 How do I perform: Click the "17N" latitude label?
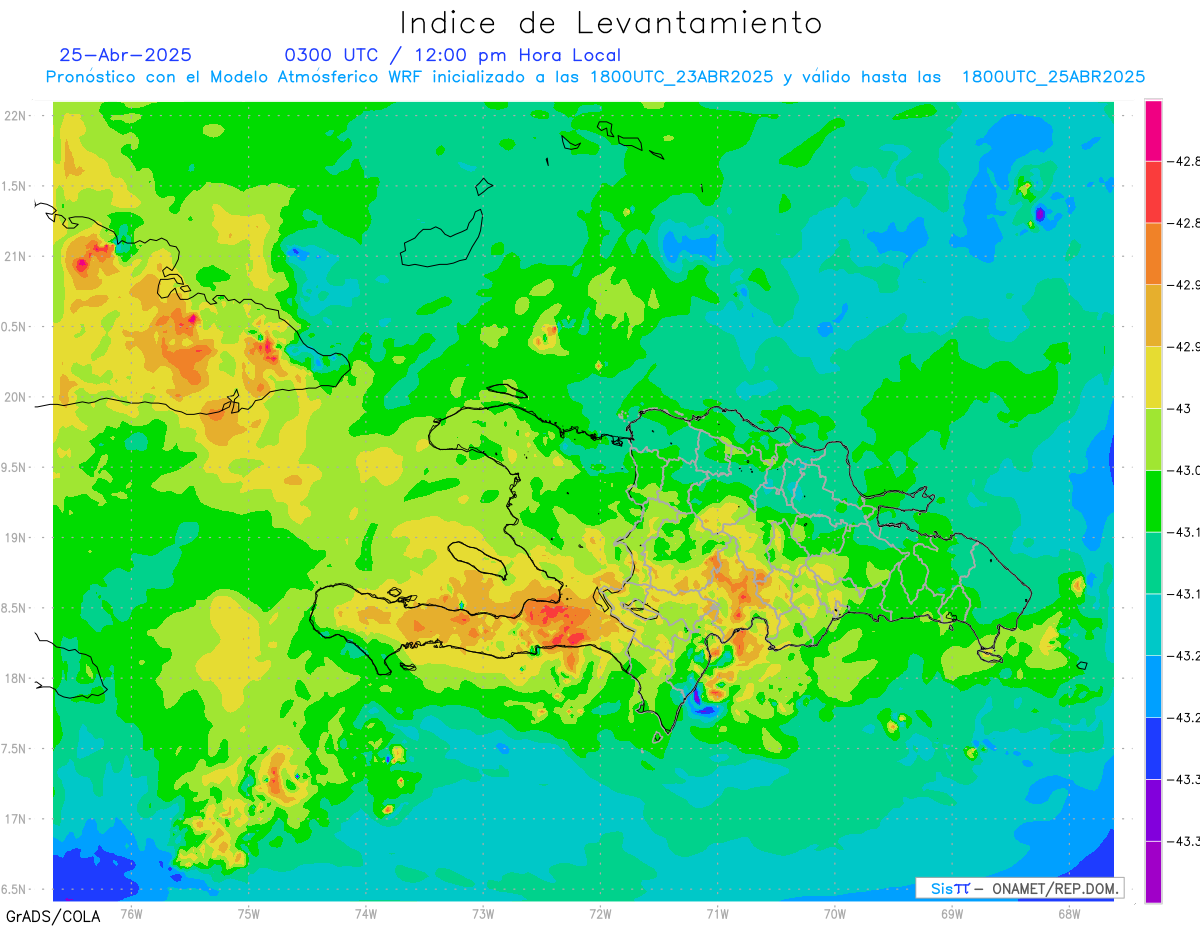coord(17,819)
